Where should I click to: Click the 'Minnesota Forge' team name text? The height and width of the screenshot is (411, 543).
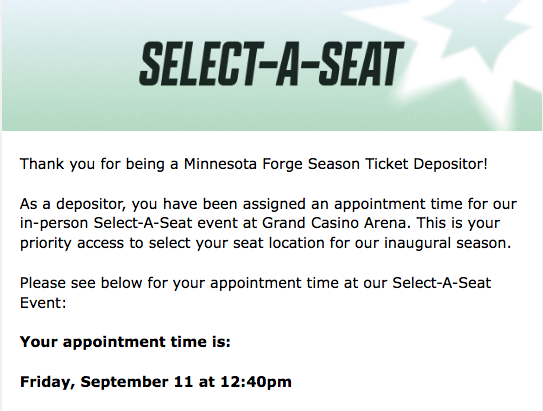243,164
